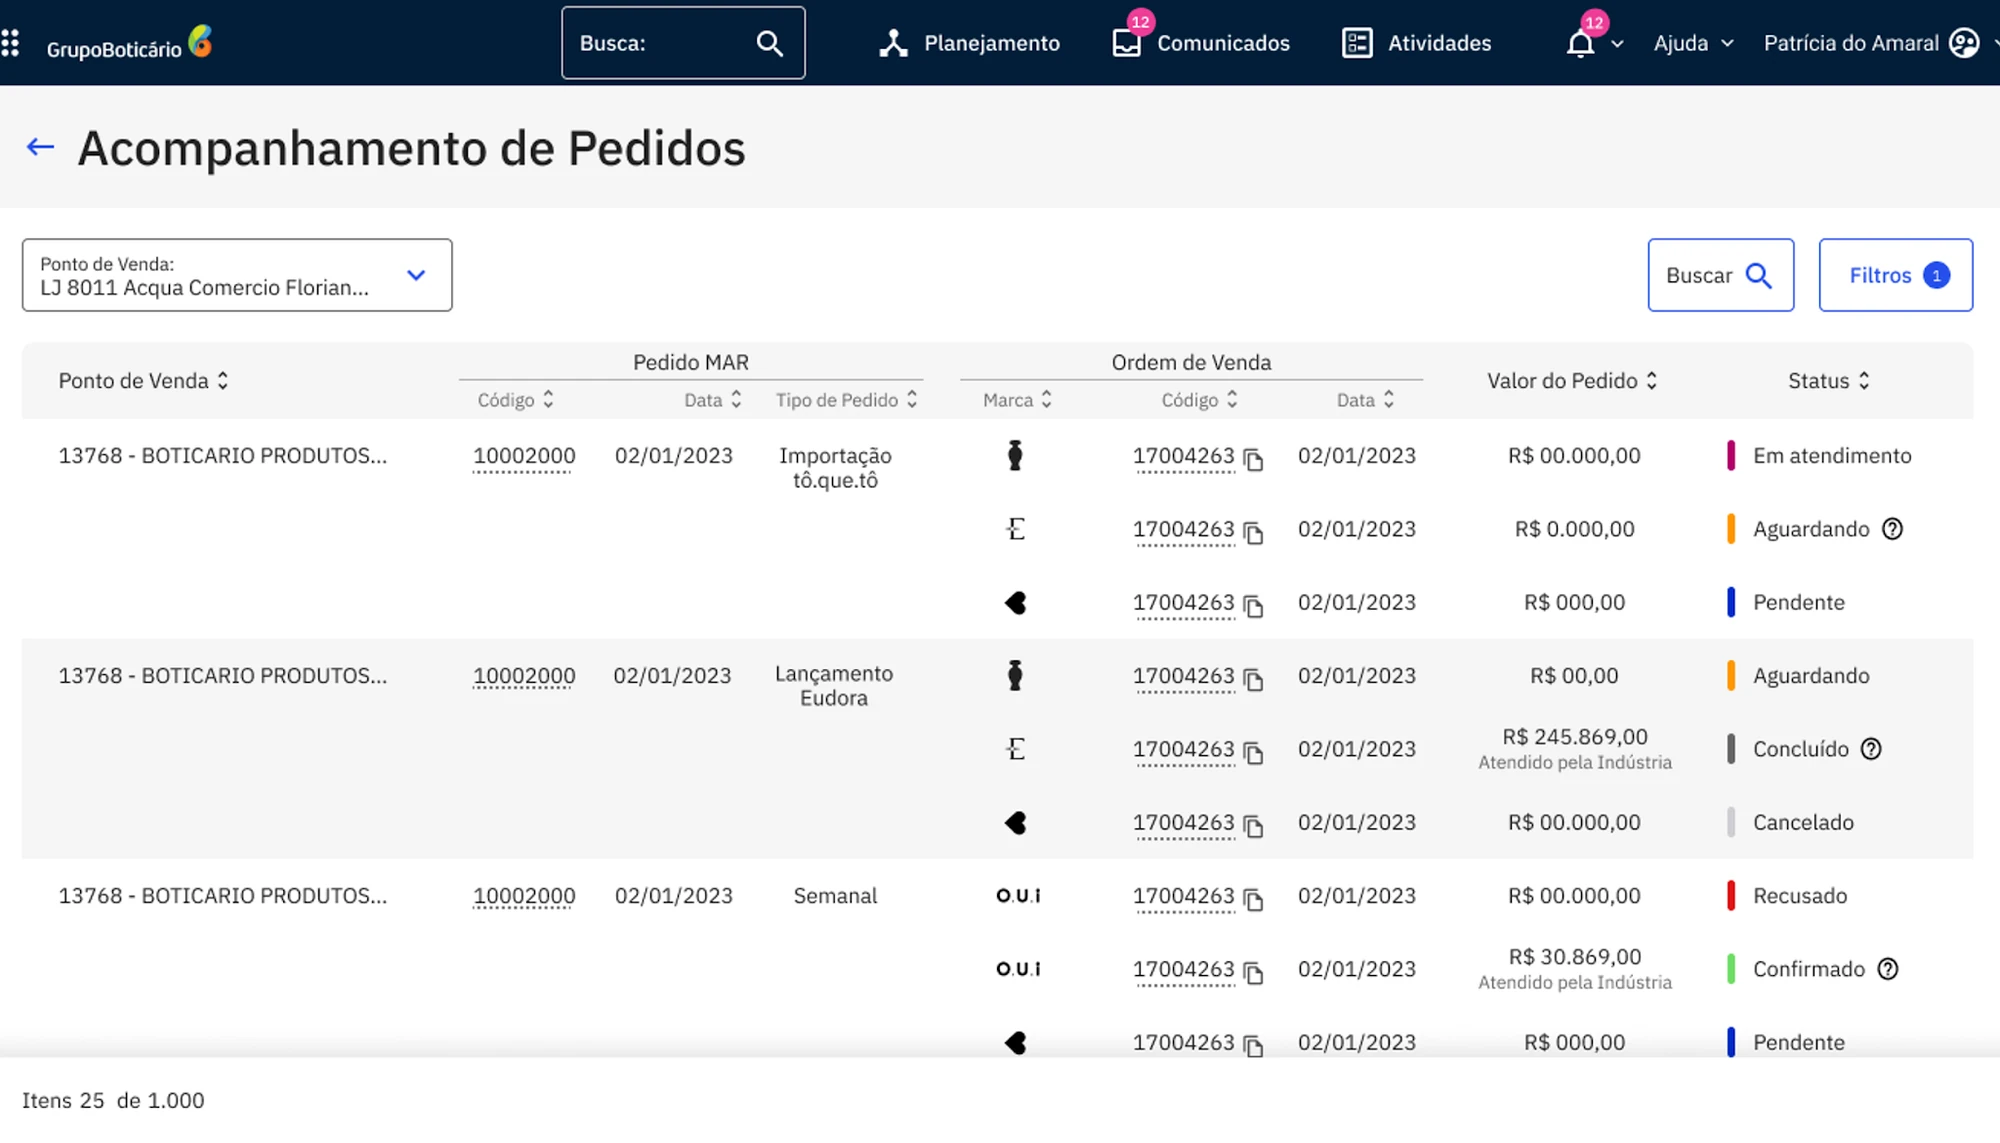
Task: Copy code of Cancelado order
Action: 1253,825
